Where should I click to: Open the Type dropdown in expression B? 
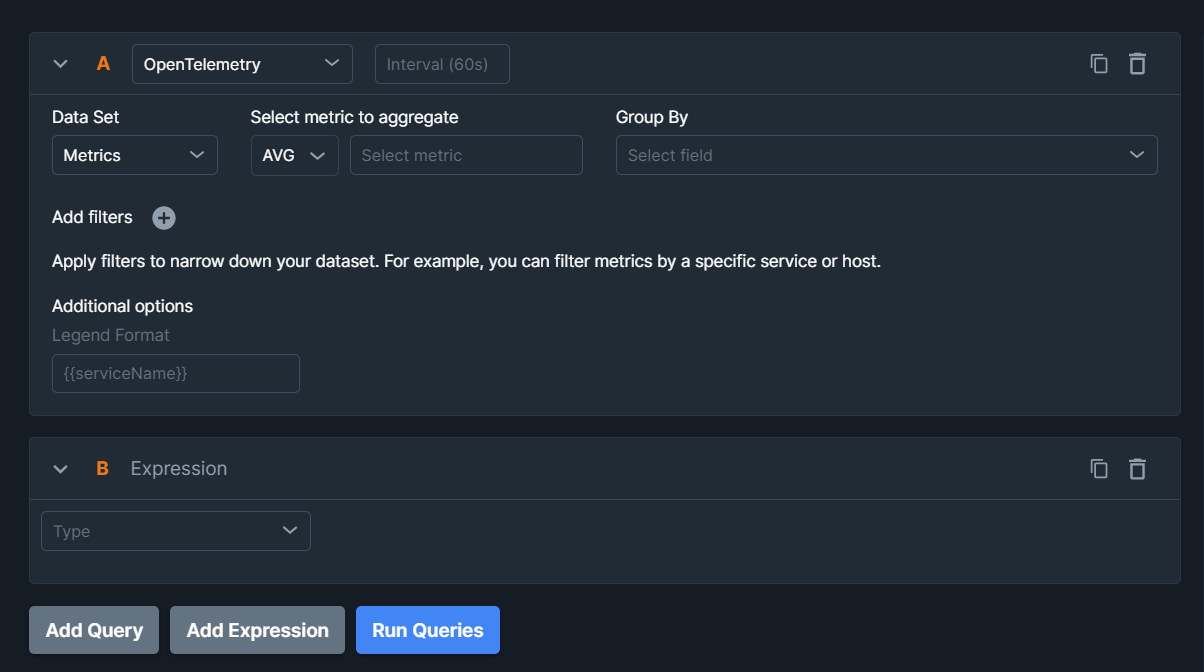point(175,531)
